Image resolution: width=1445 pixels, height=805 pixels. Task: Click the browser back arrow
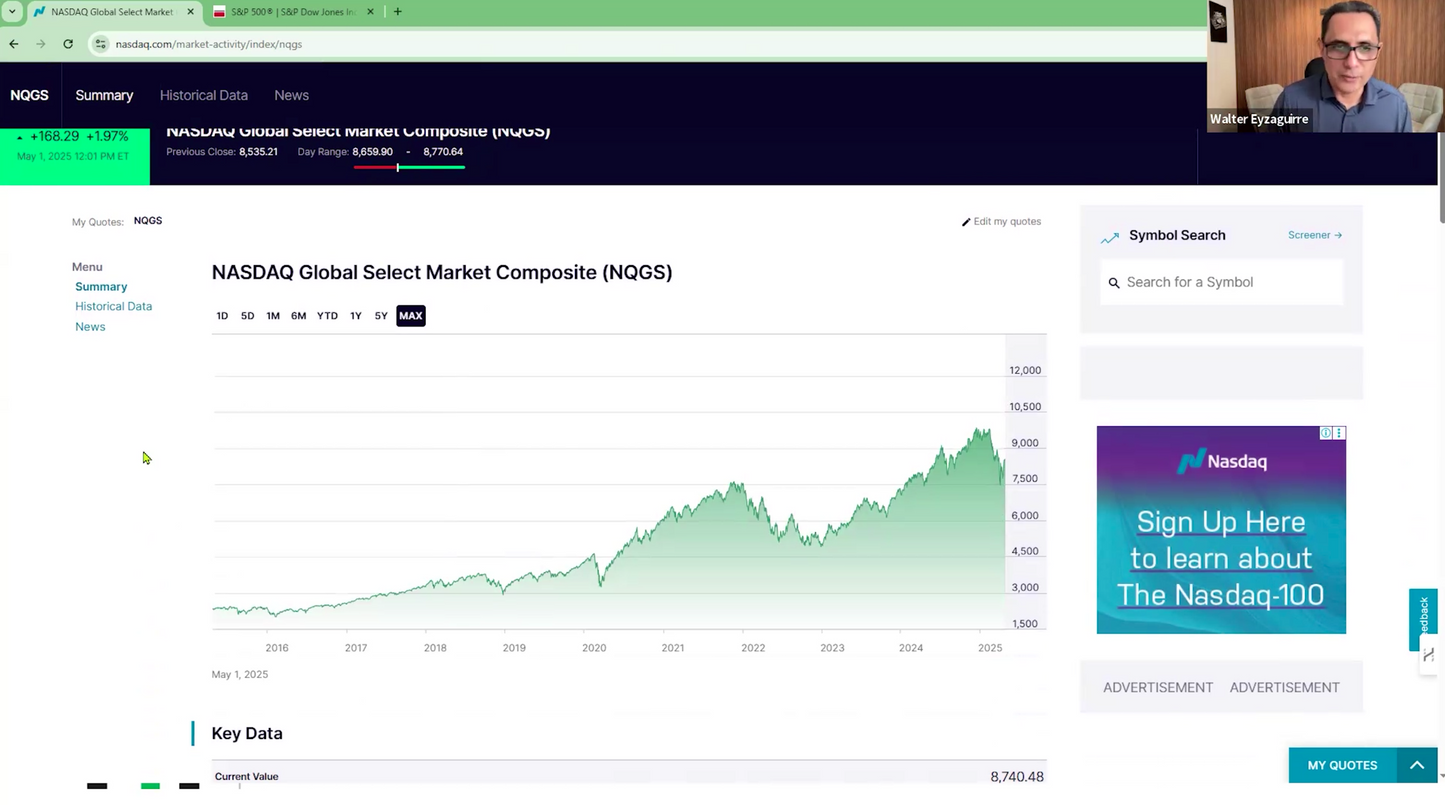pyautogui.click(x=14, y=44)
